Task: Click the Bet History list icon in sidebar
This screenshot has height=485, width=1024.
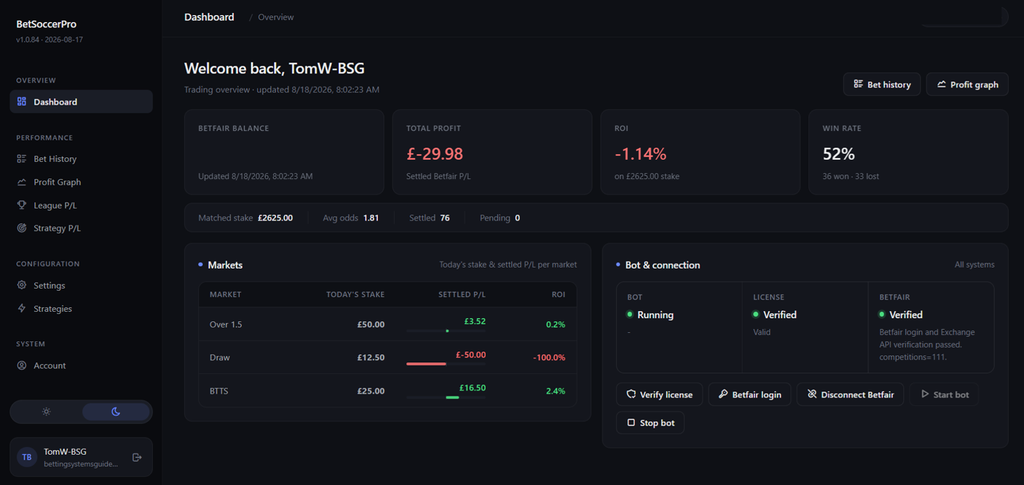Action: (22, 159)
